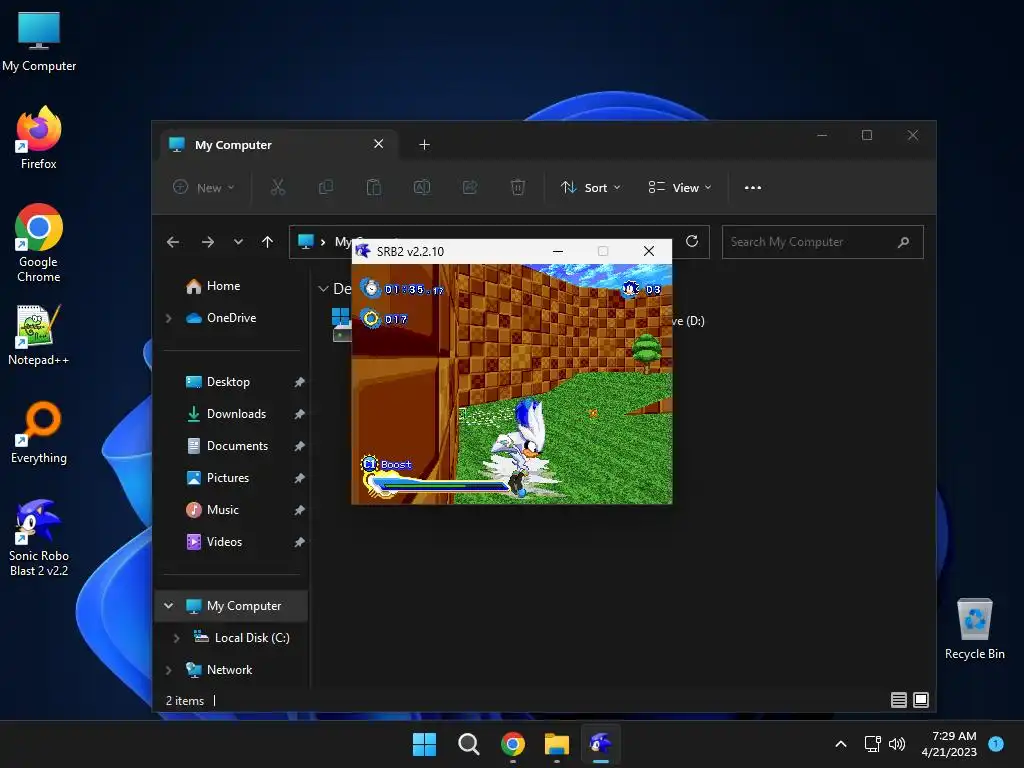Screen dimensions: 1024x768
Task: Open the New dropdown in Explorer
Action: (x=203, y=187)
